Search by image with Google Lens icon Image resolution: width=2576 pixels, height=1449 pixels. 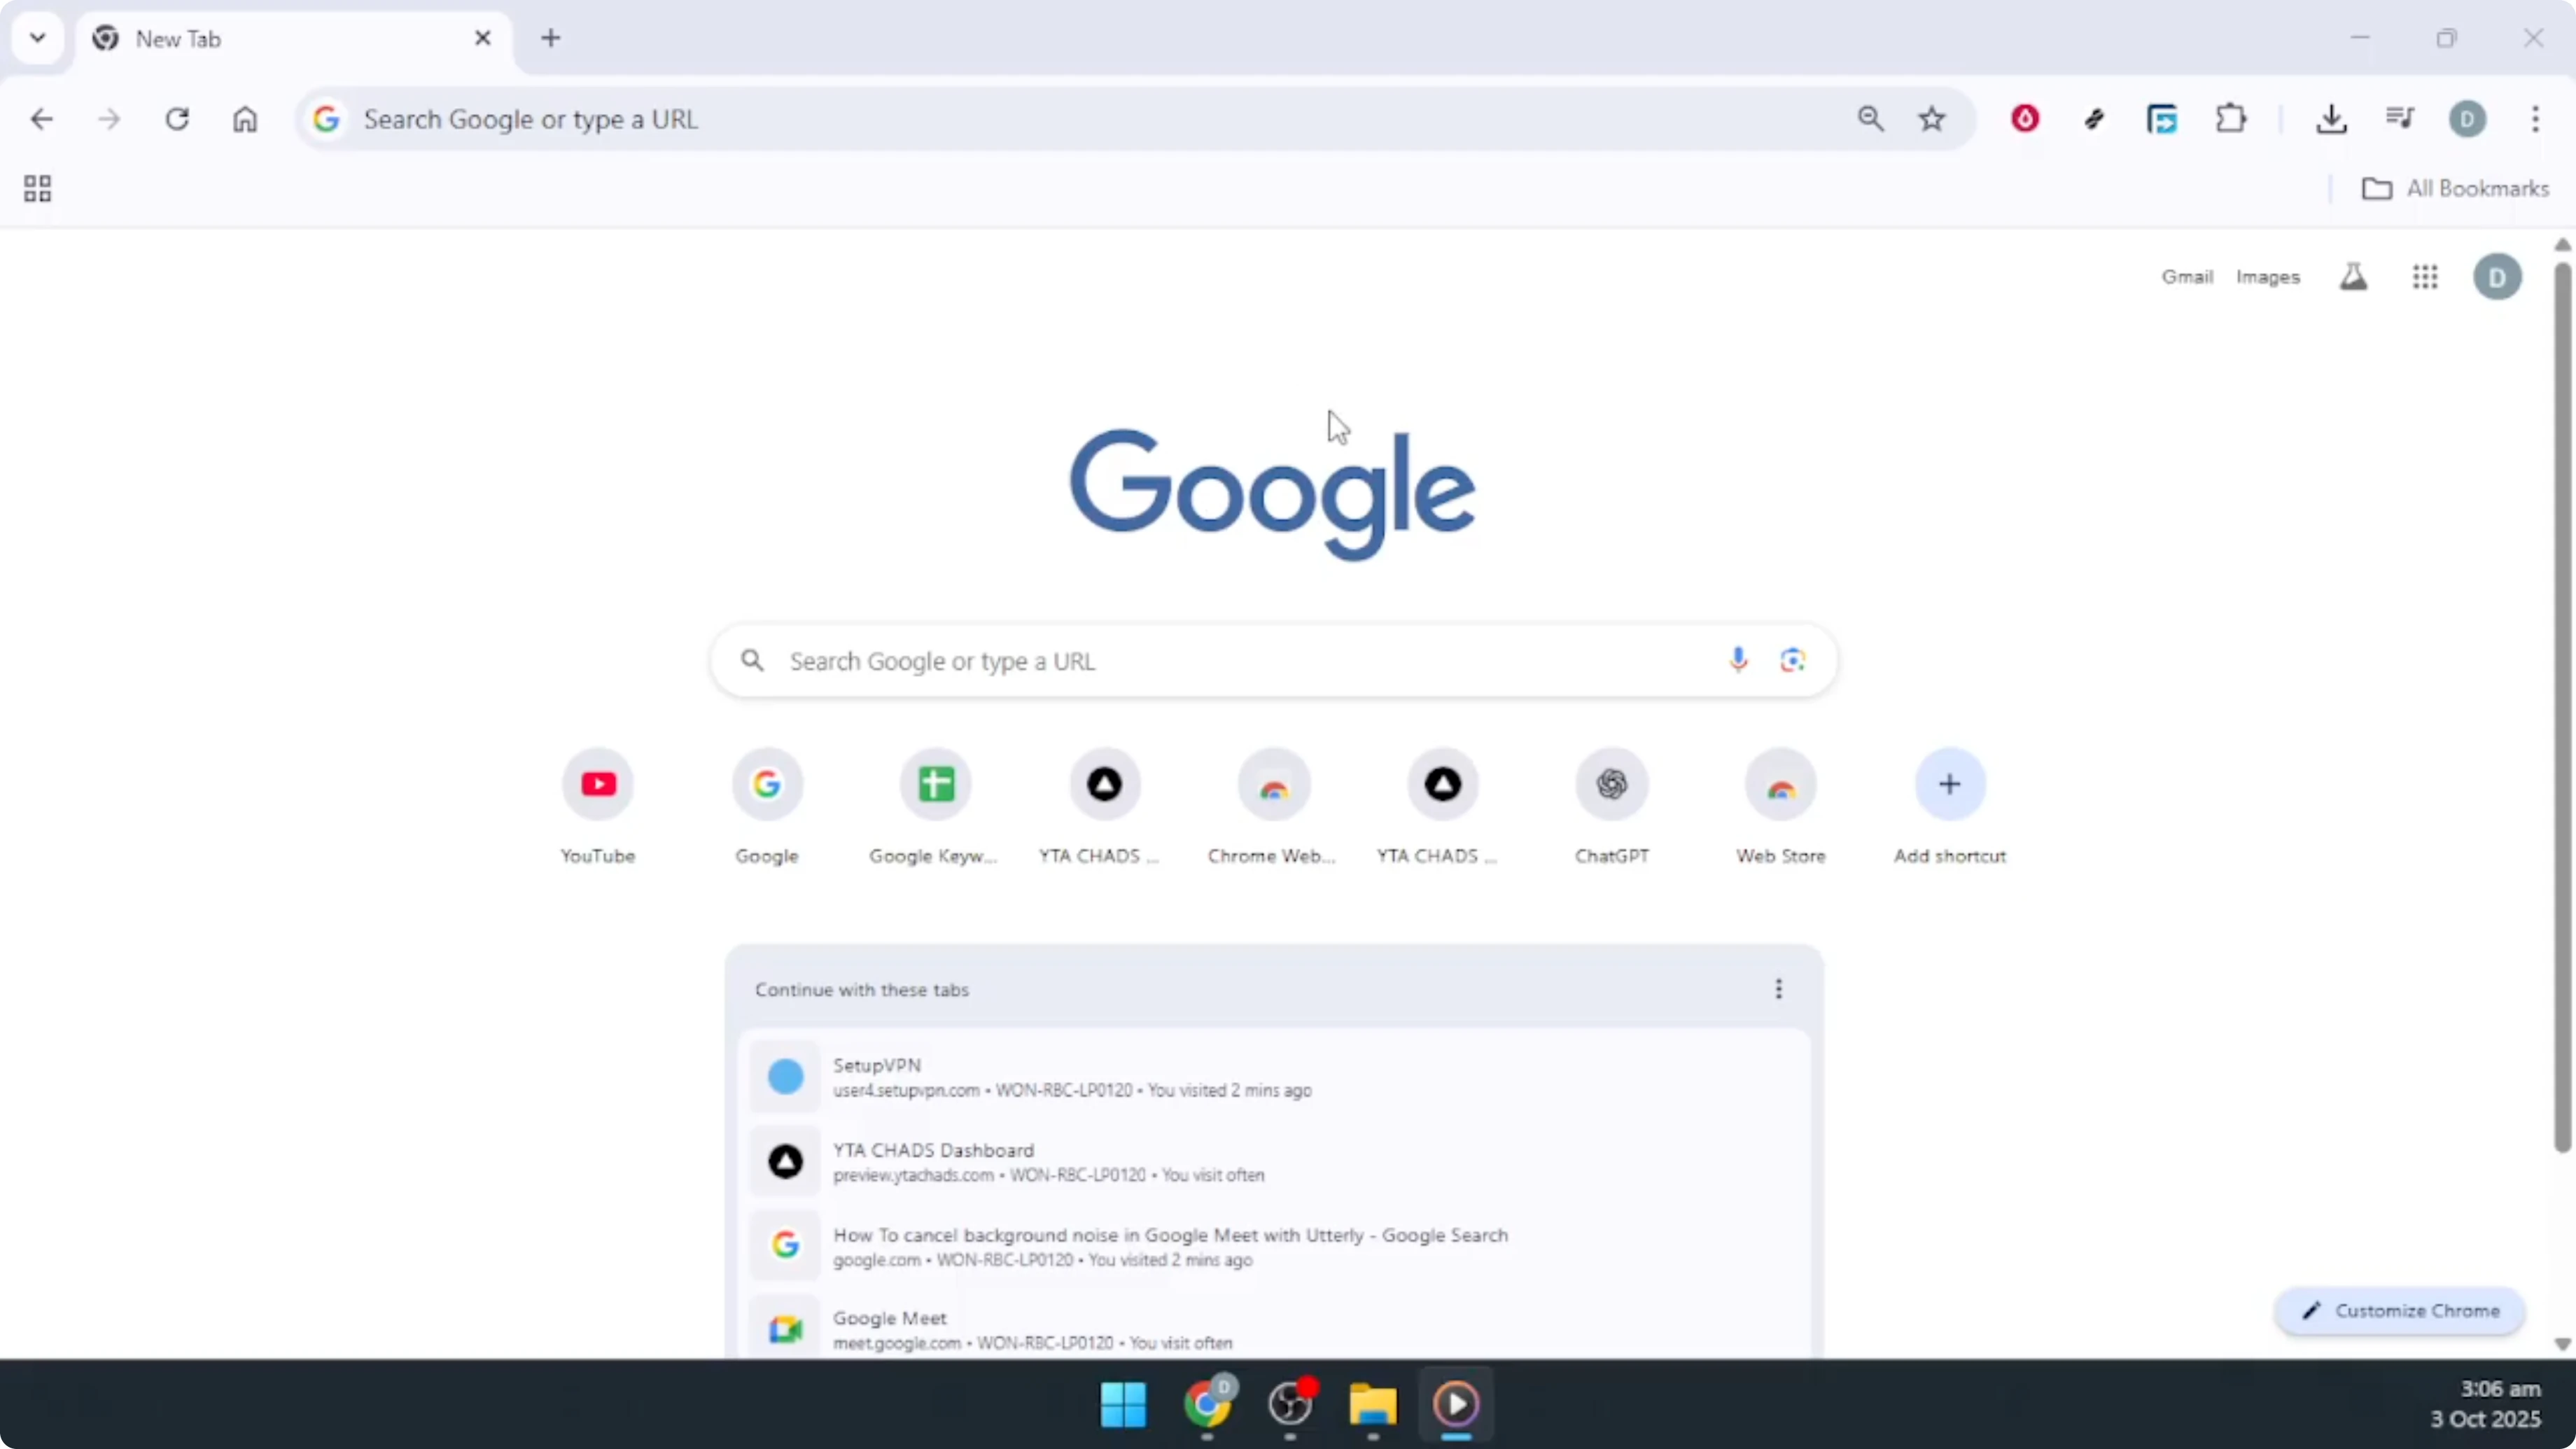1792,660
